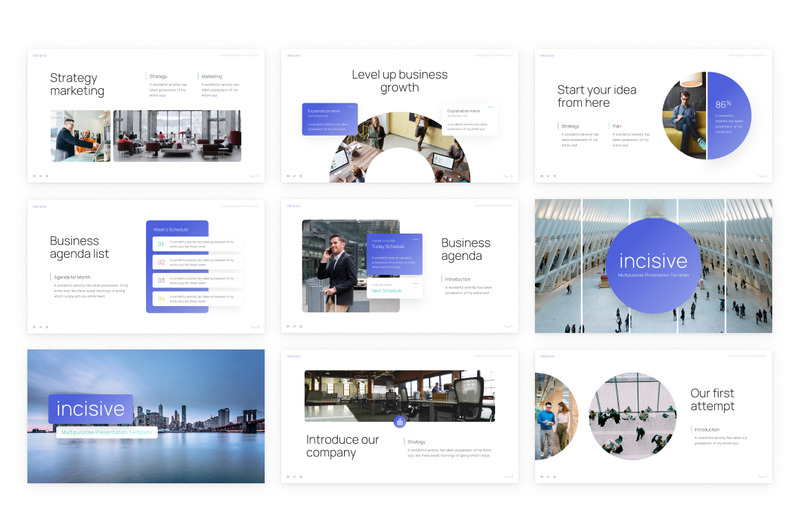The width and height of the screenshot is (800, 532).
Task: Click the 'Introduce our company' heading
Action: coord(342,446)
